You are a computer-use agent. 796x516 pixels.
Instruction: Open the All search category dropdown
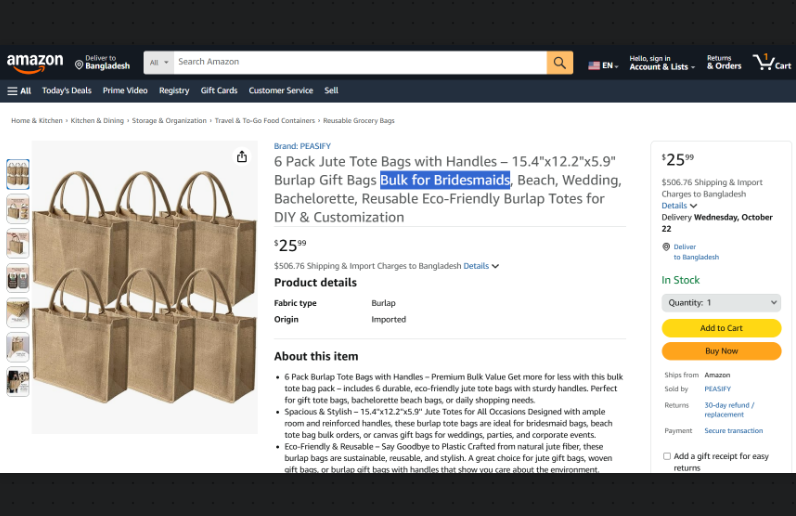coord(159,62)
